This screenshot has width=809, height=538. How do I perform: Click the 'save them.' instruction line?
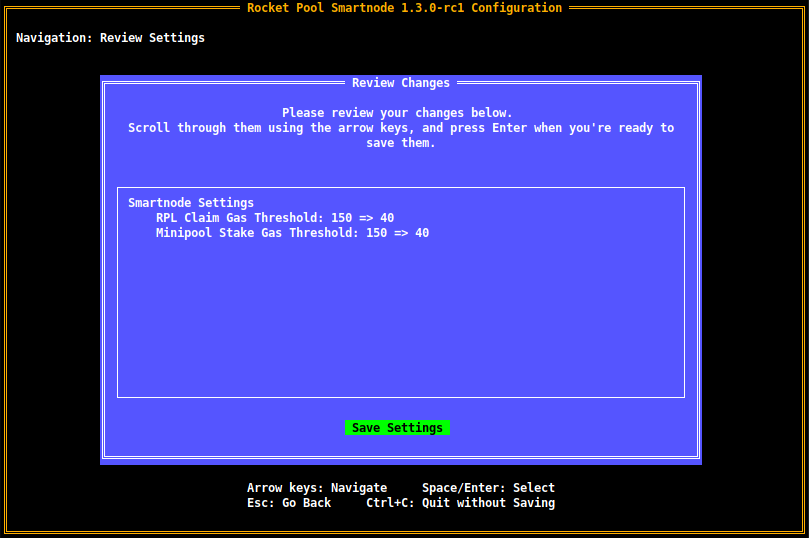pos(401,143)
